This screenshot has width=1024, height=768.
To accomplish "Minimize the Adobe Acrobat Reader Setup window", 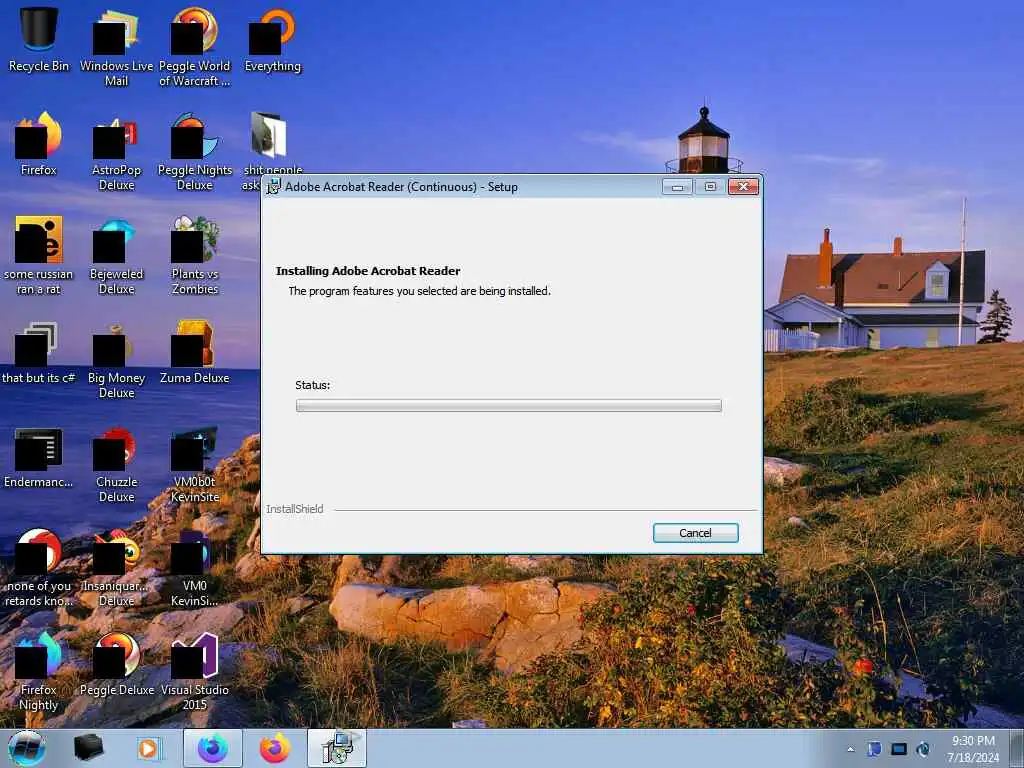I will (677, 187).
